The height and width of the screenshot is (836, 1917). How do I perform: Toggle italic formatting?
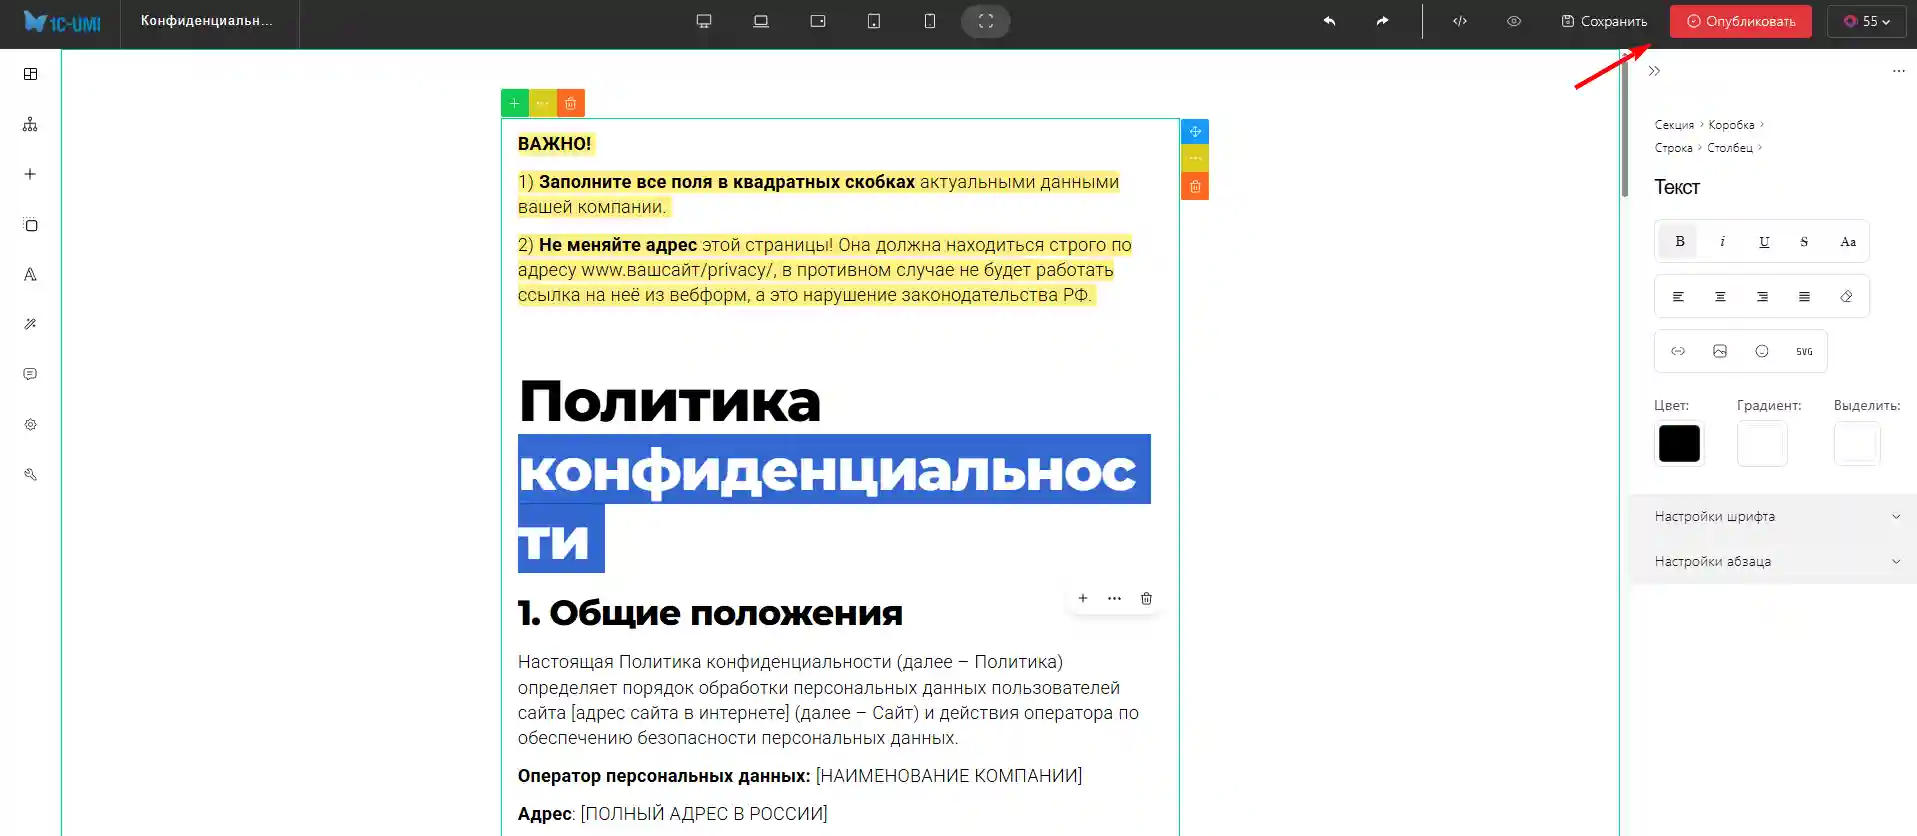tap(1722, 241)
